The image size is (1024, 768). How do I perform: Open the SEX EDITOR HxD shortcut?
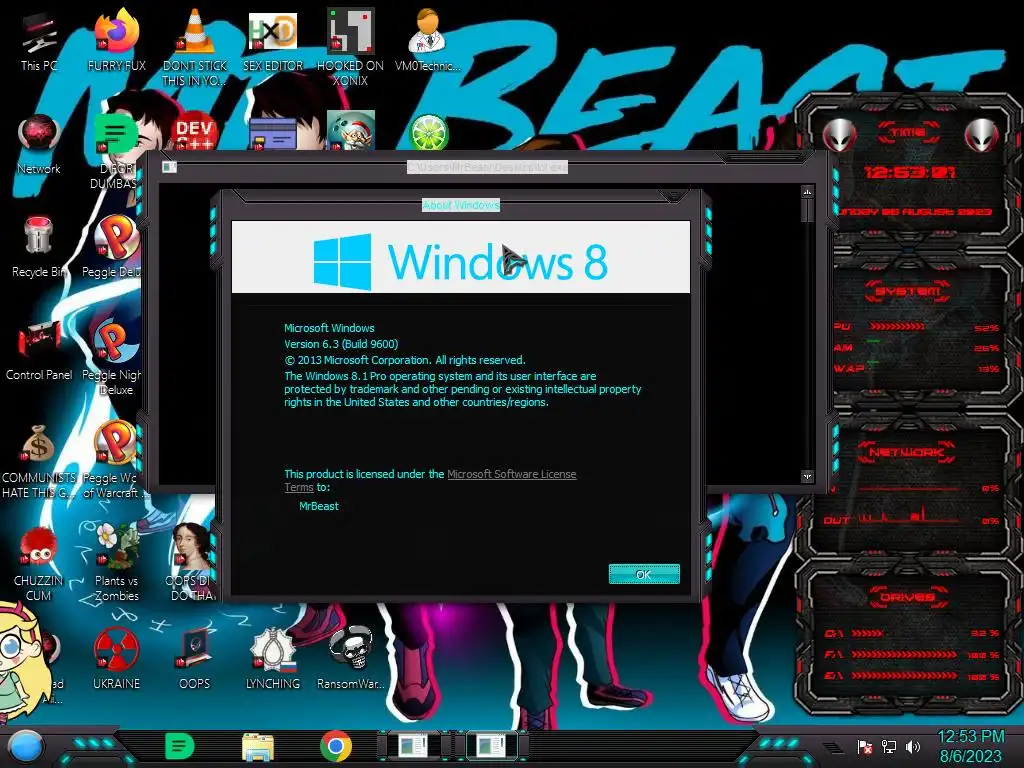(x=273, y=42)
